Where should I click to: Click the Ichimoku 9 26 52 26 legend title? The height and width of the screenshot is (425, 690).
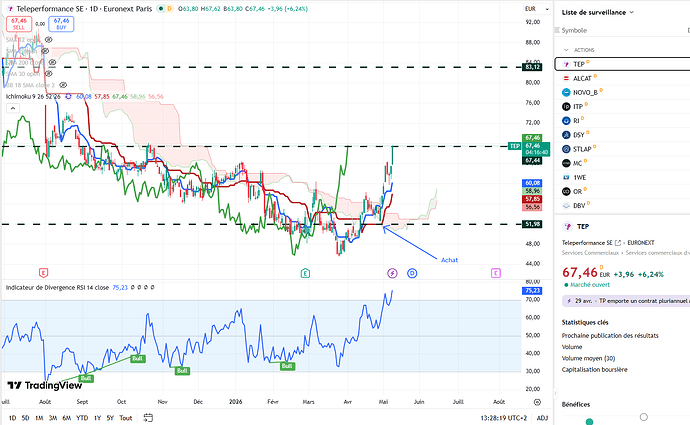point(33,96)
